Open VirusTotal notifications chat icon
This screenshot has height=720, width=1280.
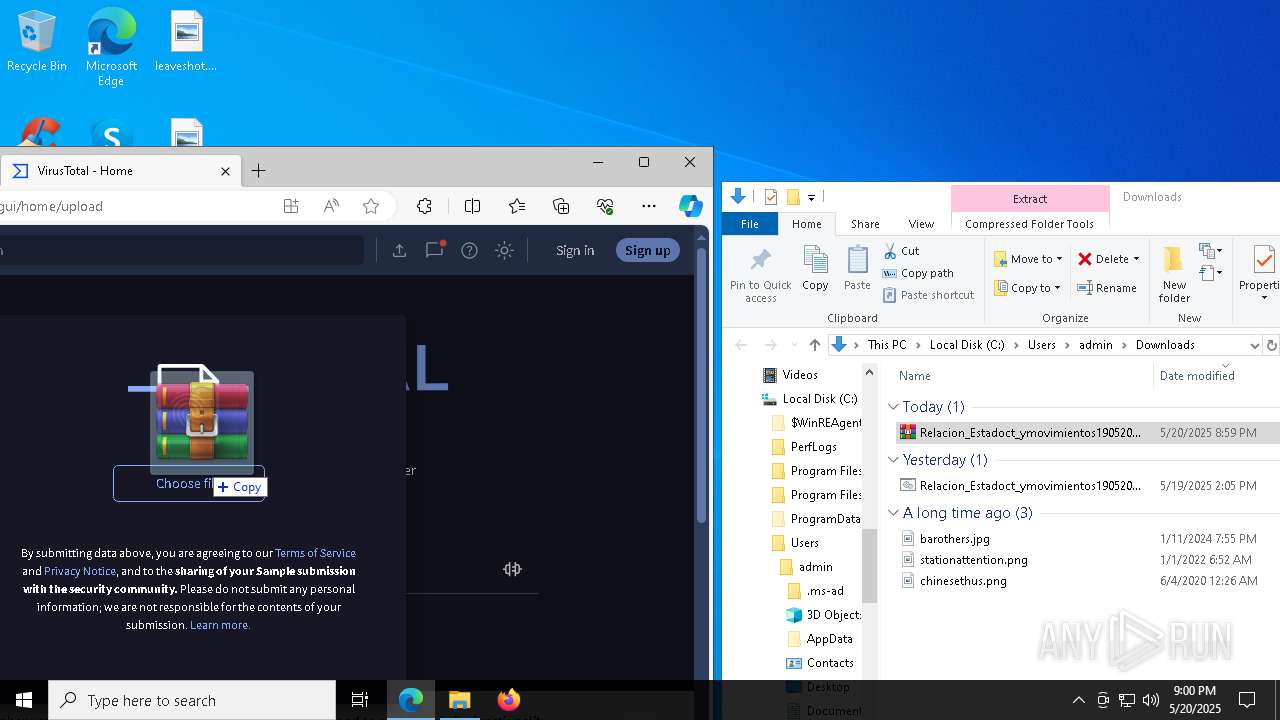point(434,250)
